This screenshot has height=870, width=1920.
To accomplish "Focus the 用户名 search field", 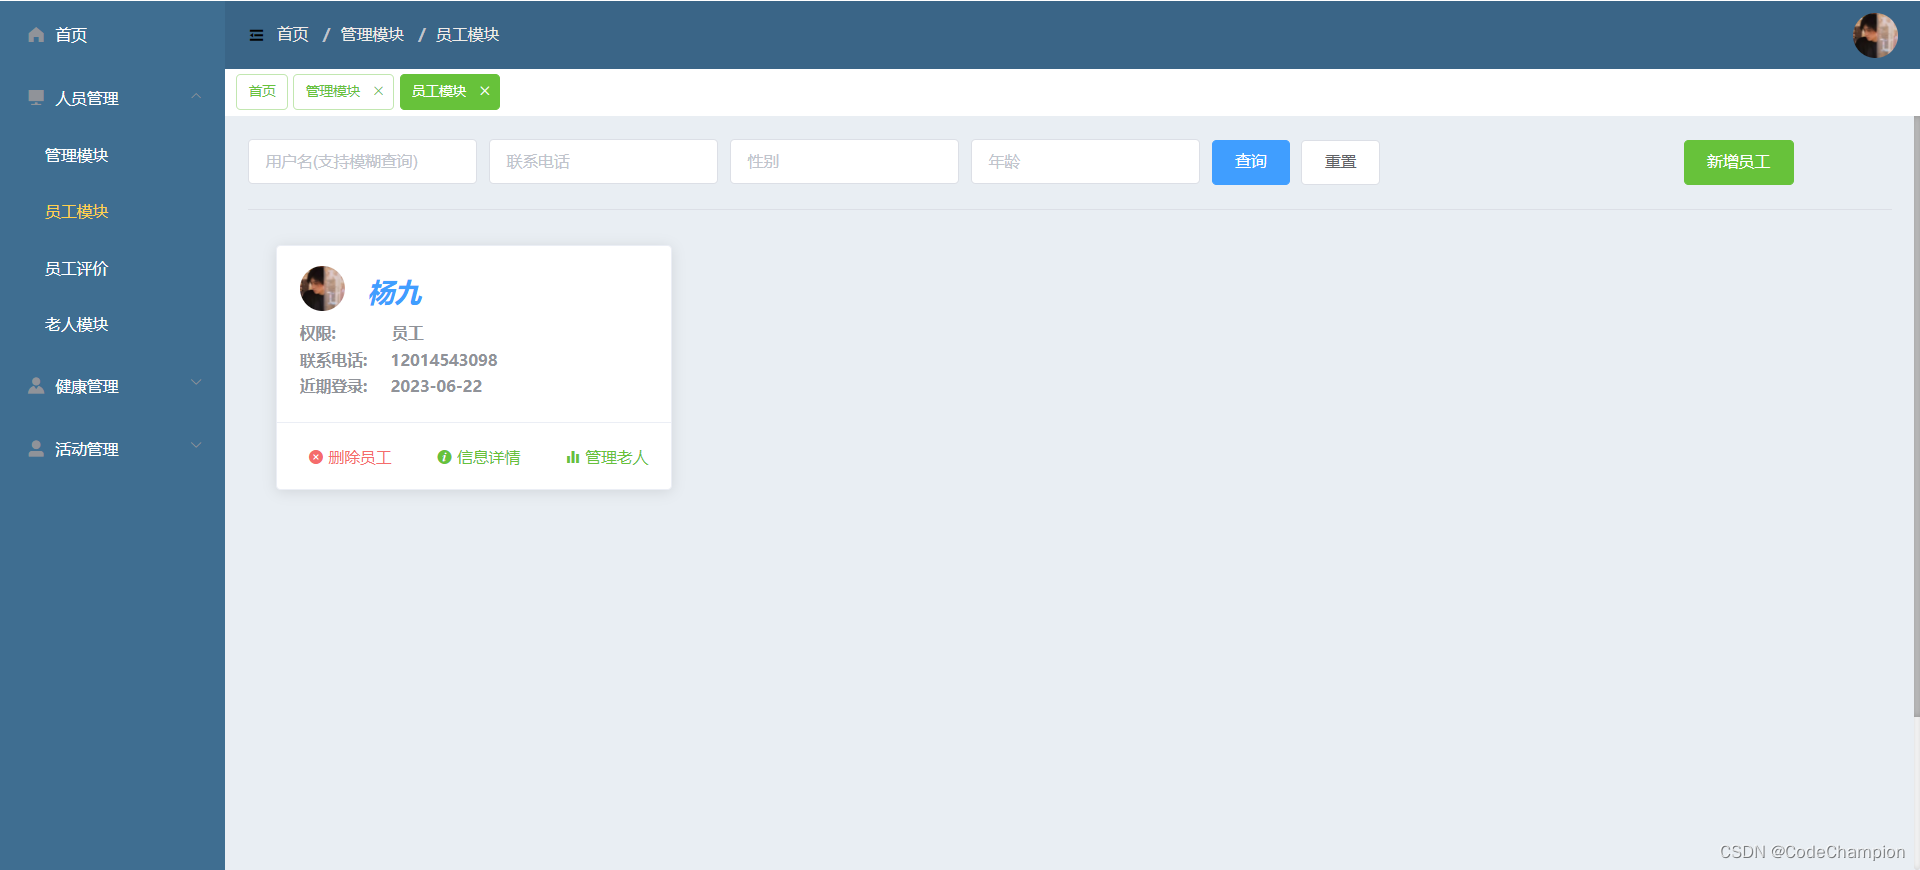I will pos(362,162).
